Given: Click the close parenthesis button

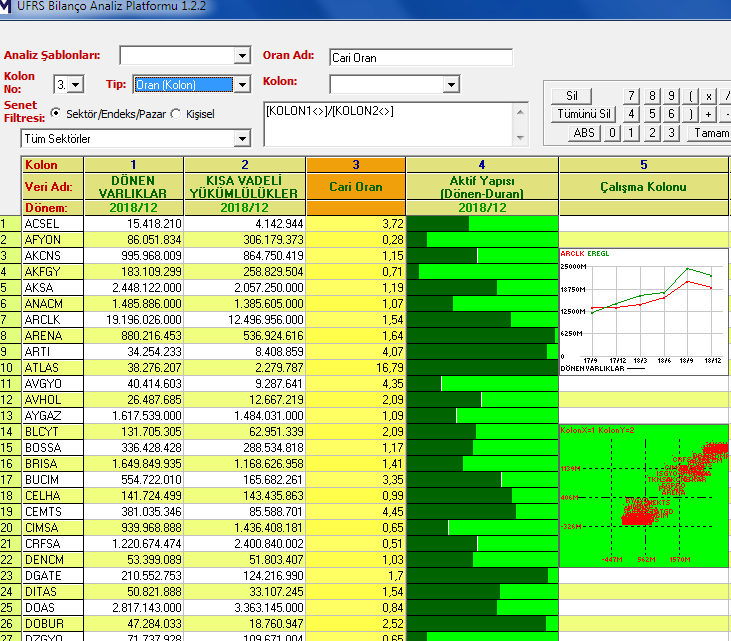Looking at the screenshot, I should (690, 114).
